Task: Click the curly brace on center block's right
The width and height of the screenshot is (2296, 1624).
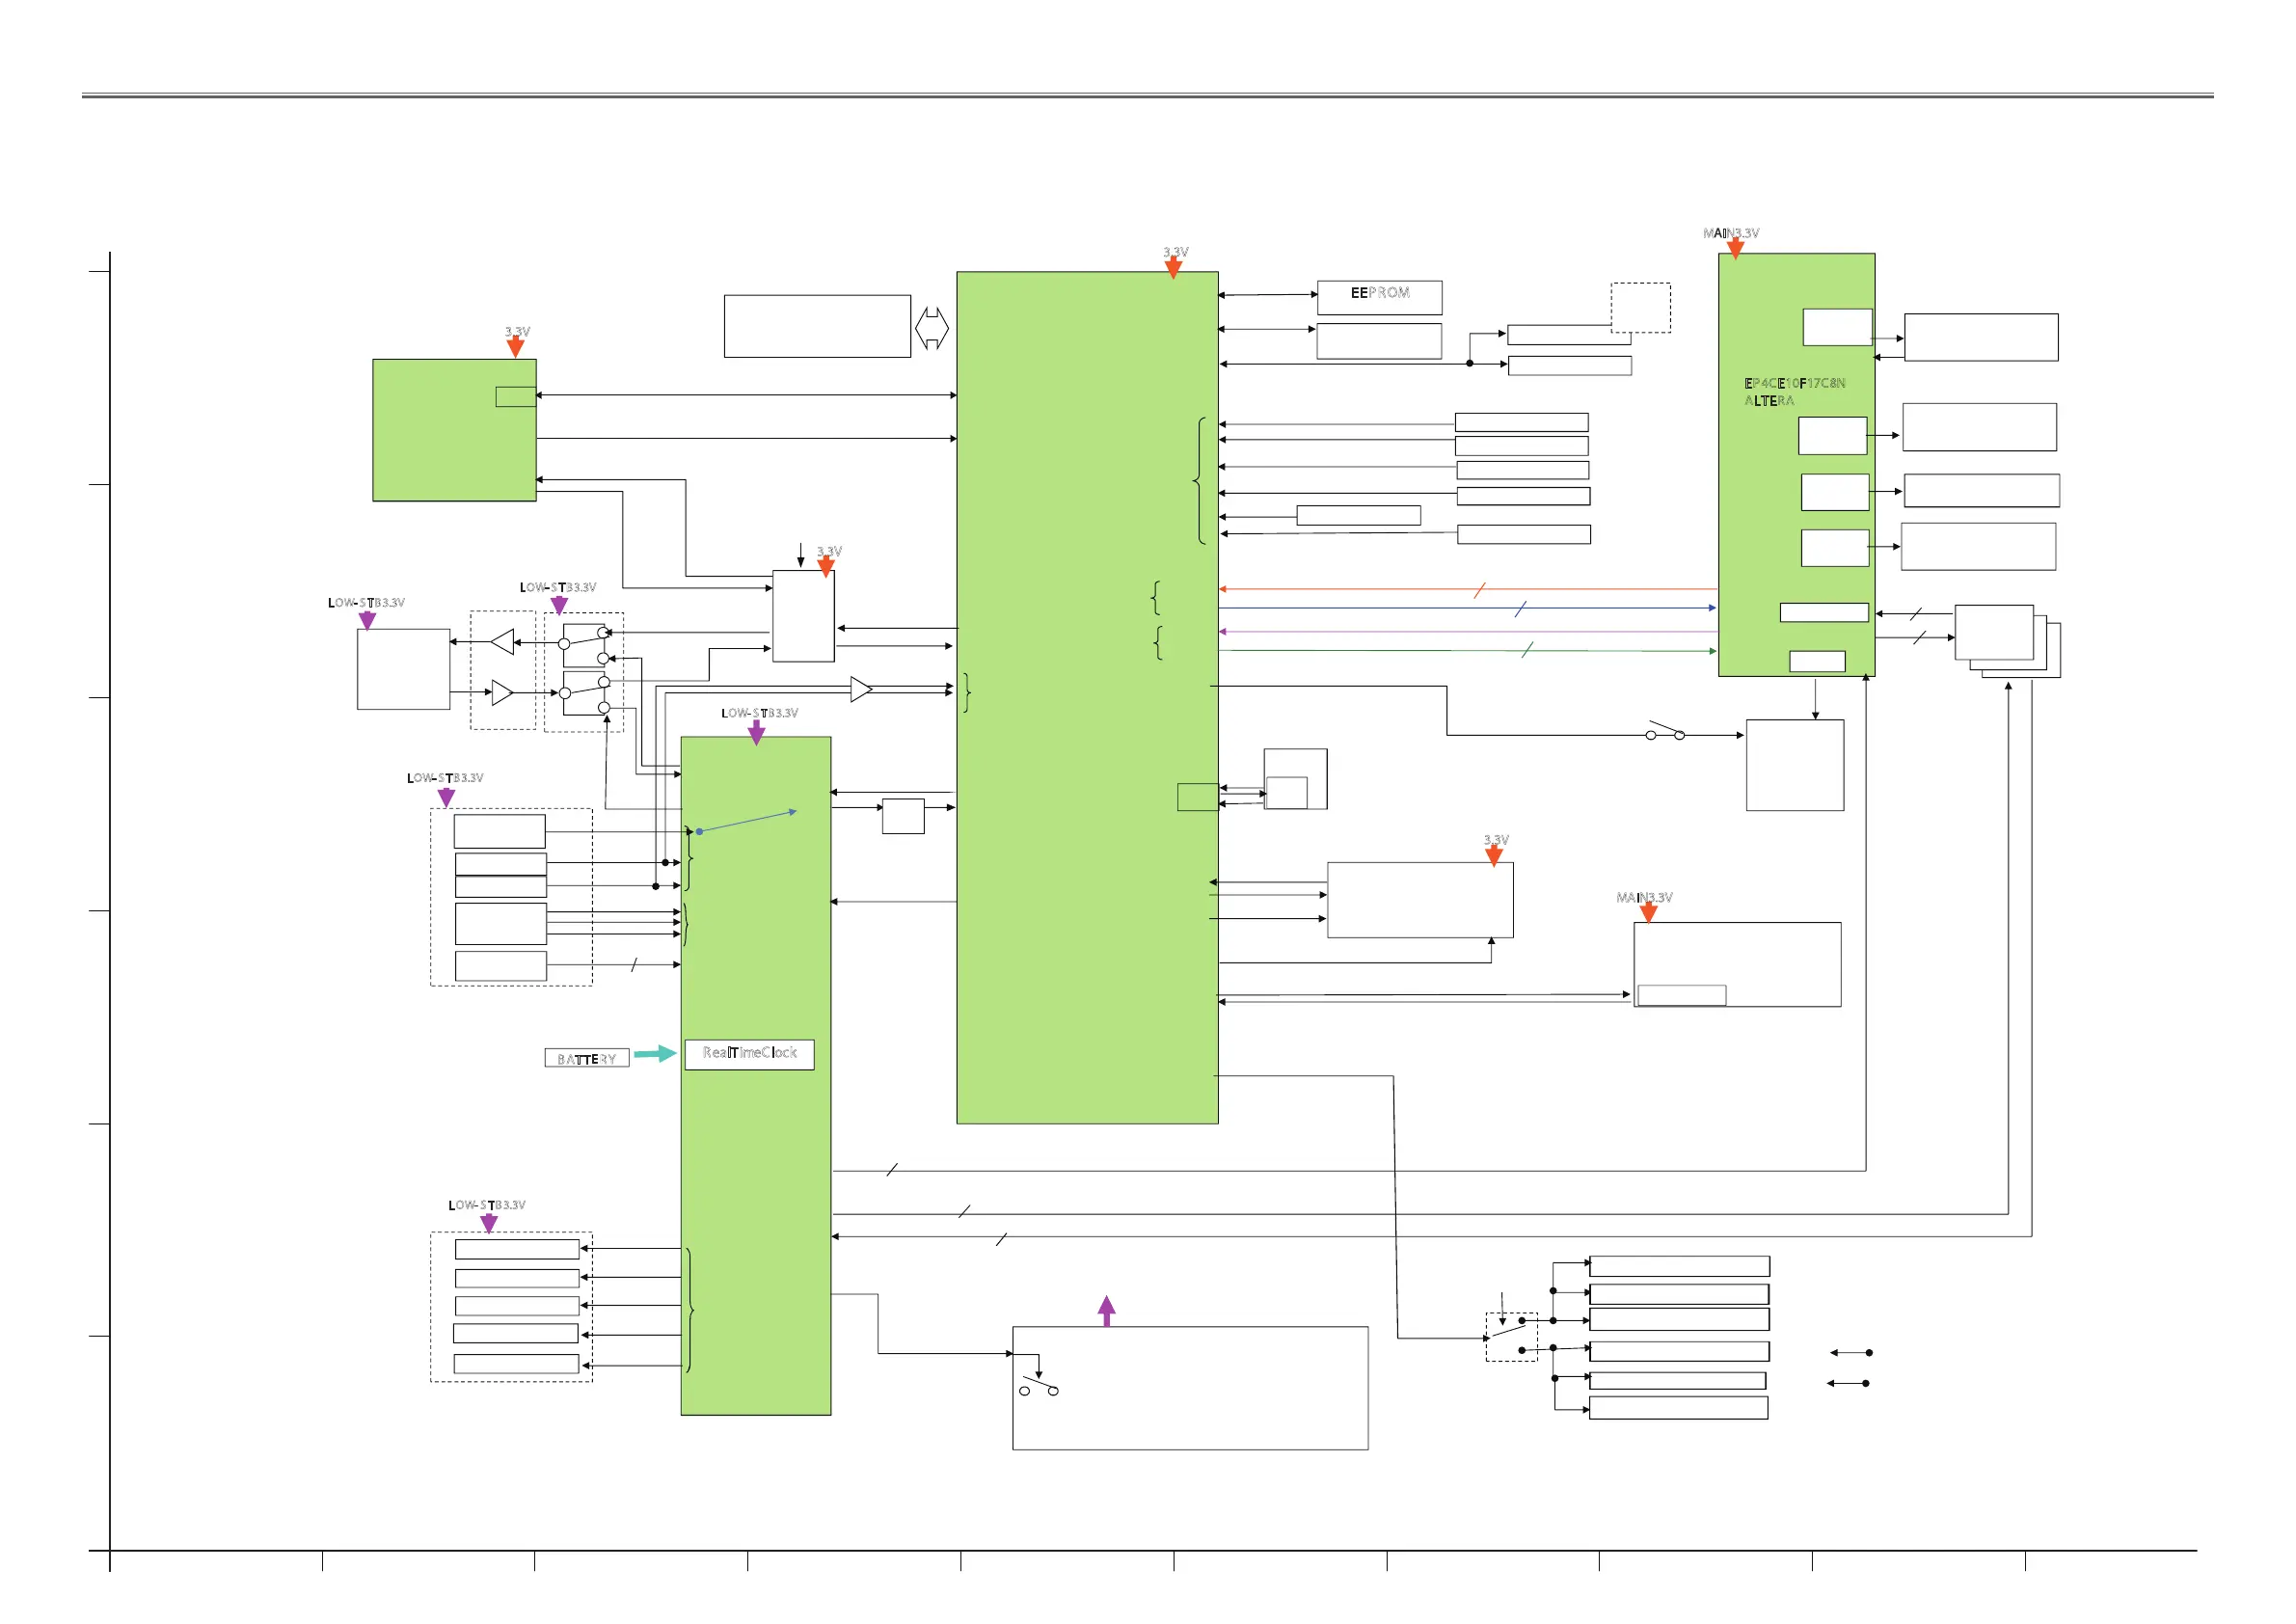Action: click(x=1200, y=481)
